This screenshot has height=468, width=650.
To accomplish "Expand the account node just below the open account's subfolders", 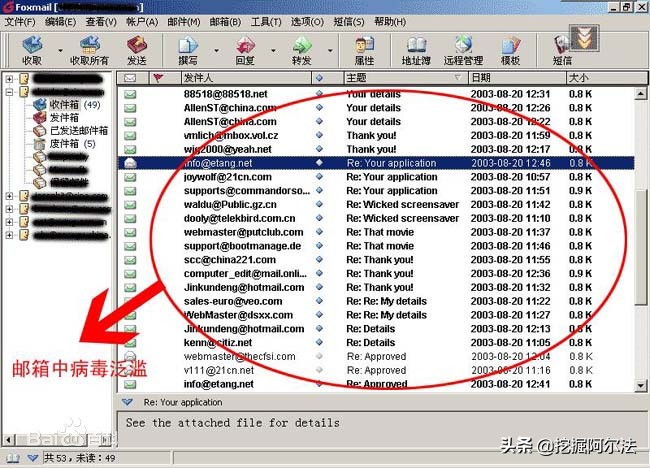I will pos(9,196).
